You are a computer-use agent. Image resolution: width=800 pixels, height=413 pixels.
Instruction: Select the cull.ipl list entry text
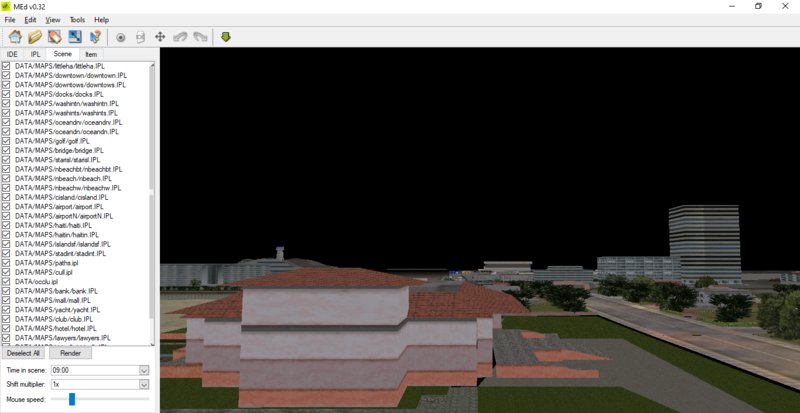[x=43, y=272]
